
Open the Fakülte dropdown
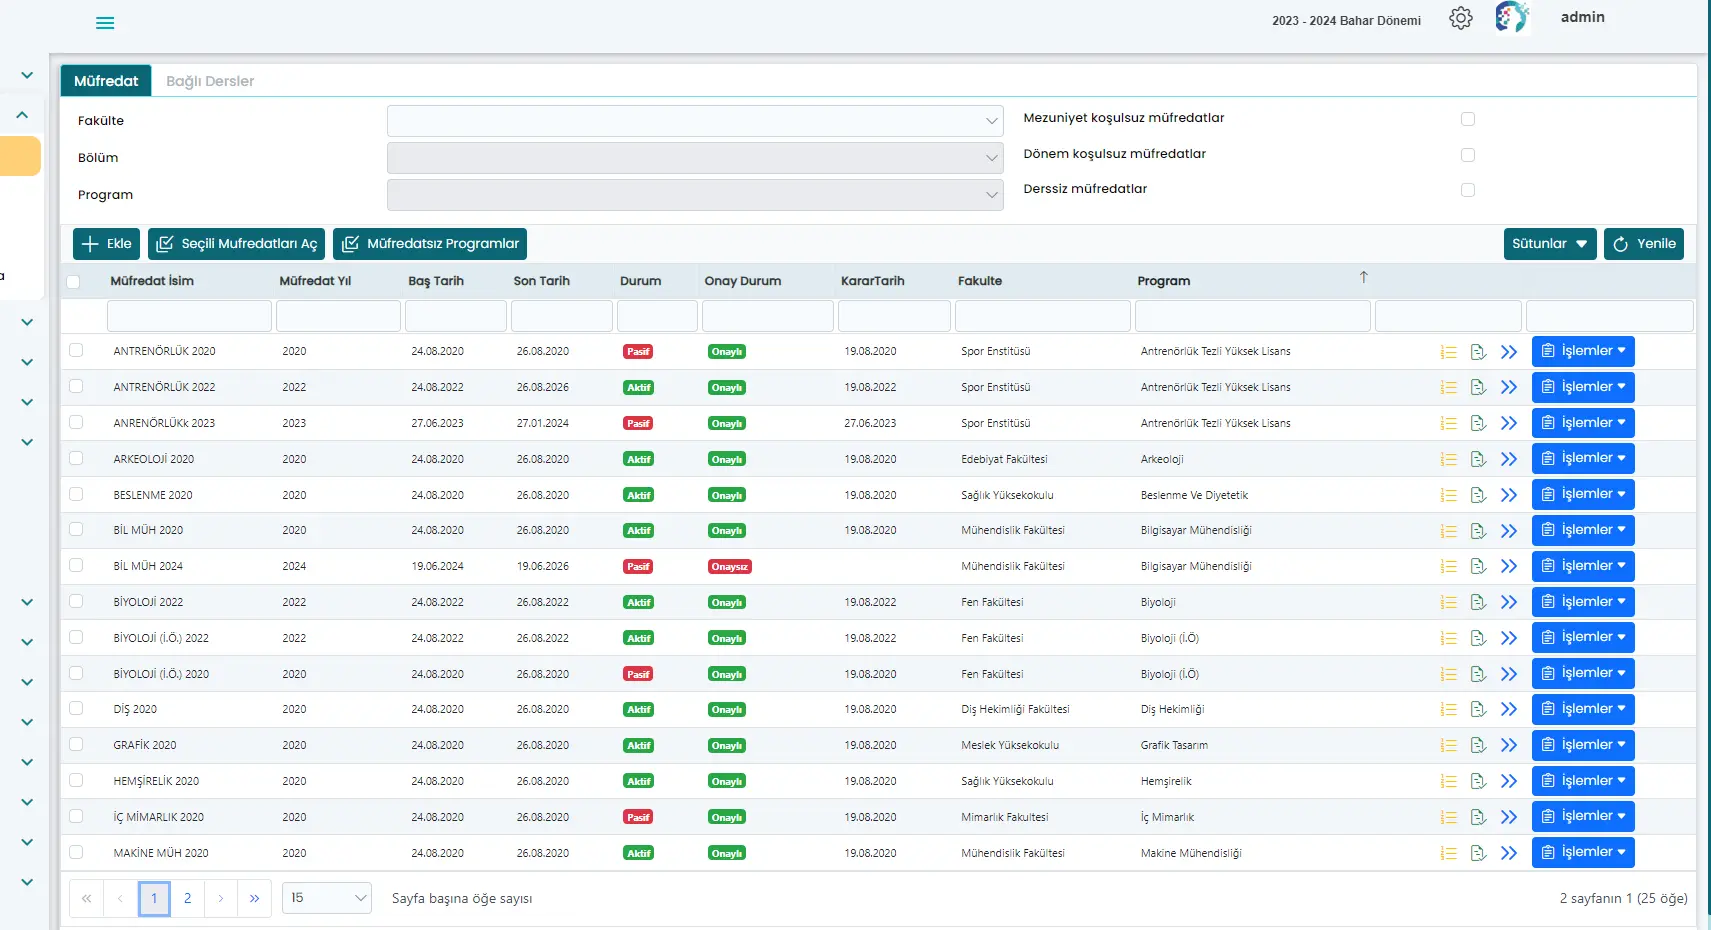pyautogui.click(x=694, y=121)
